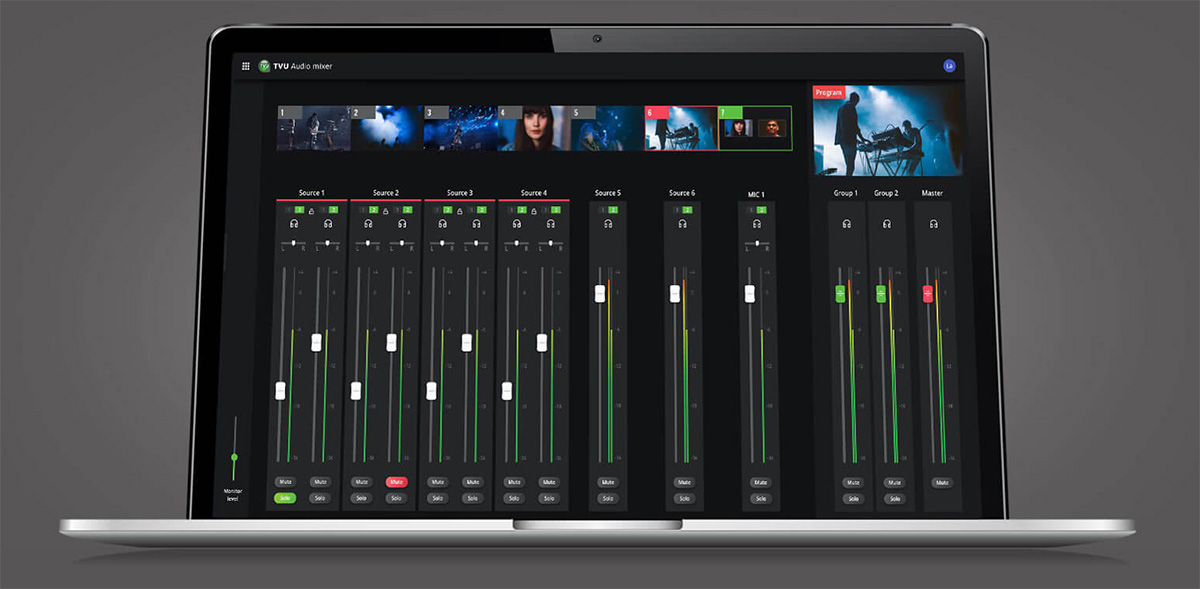The image size is (1200, 589).
Task: Toggle headphone monitor on Source 1 left channel
Action: pos(293,224)
